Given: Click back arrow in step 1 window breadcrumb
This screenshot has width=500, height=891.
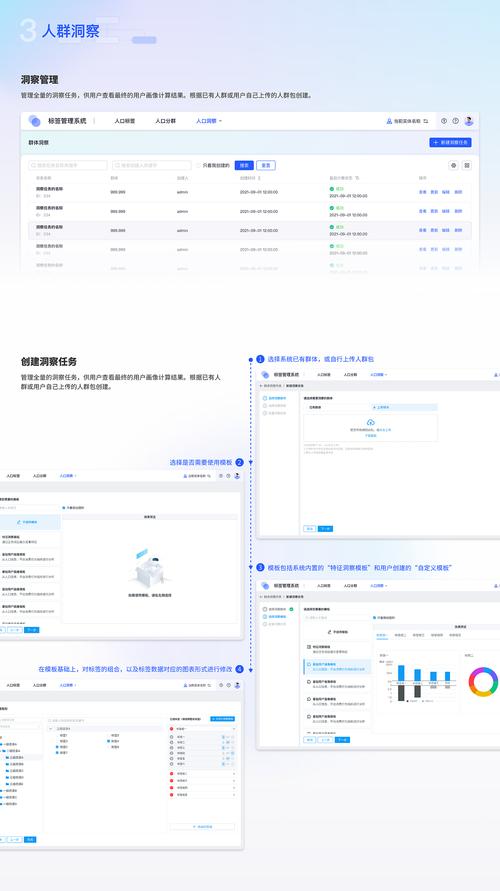Looking at the screenshot, I should point(261,386).
